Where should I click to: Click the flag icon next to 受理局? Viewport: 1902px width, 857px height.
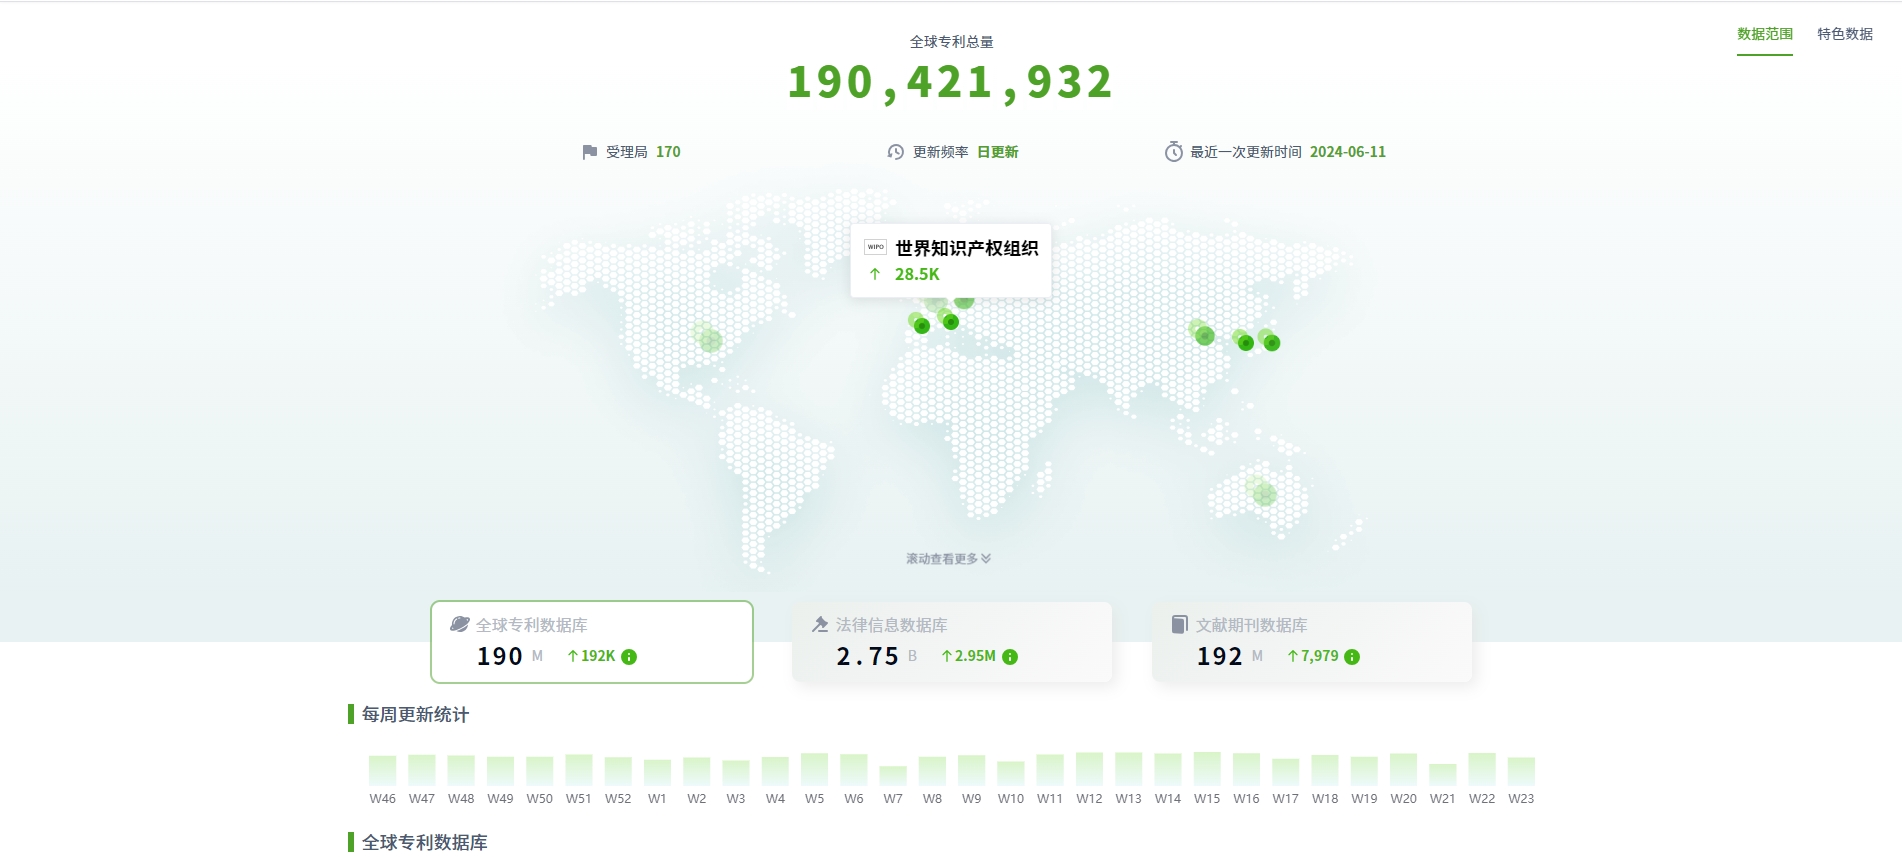coord(590,152)
